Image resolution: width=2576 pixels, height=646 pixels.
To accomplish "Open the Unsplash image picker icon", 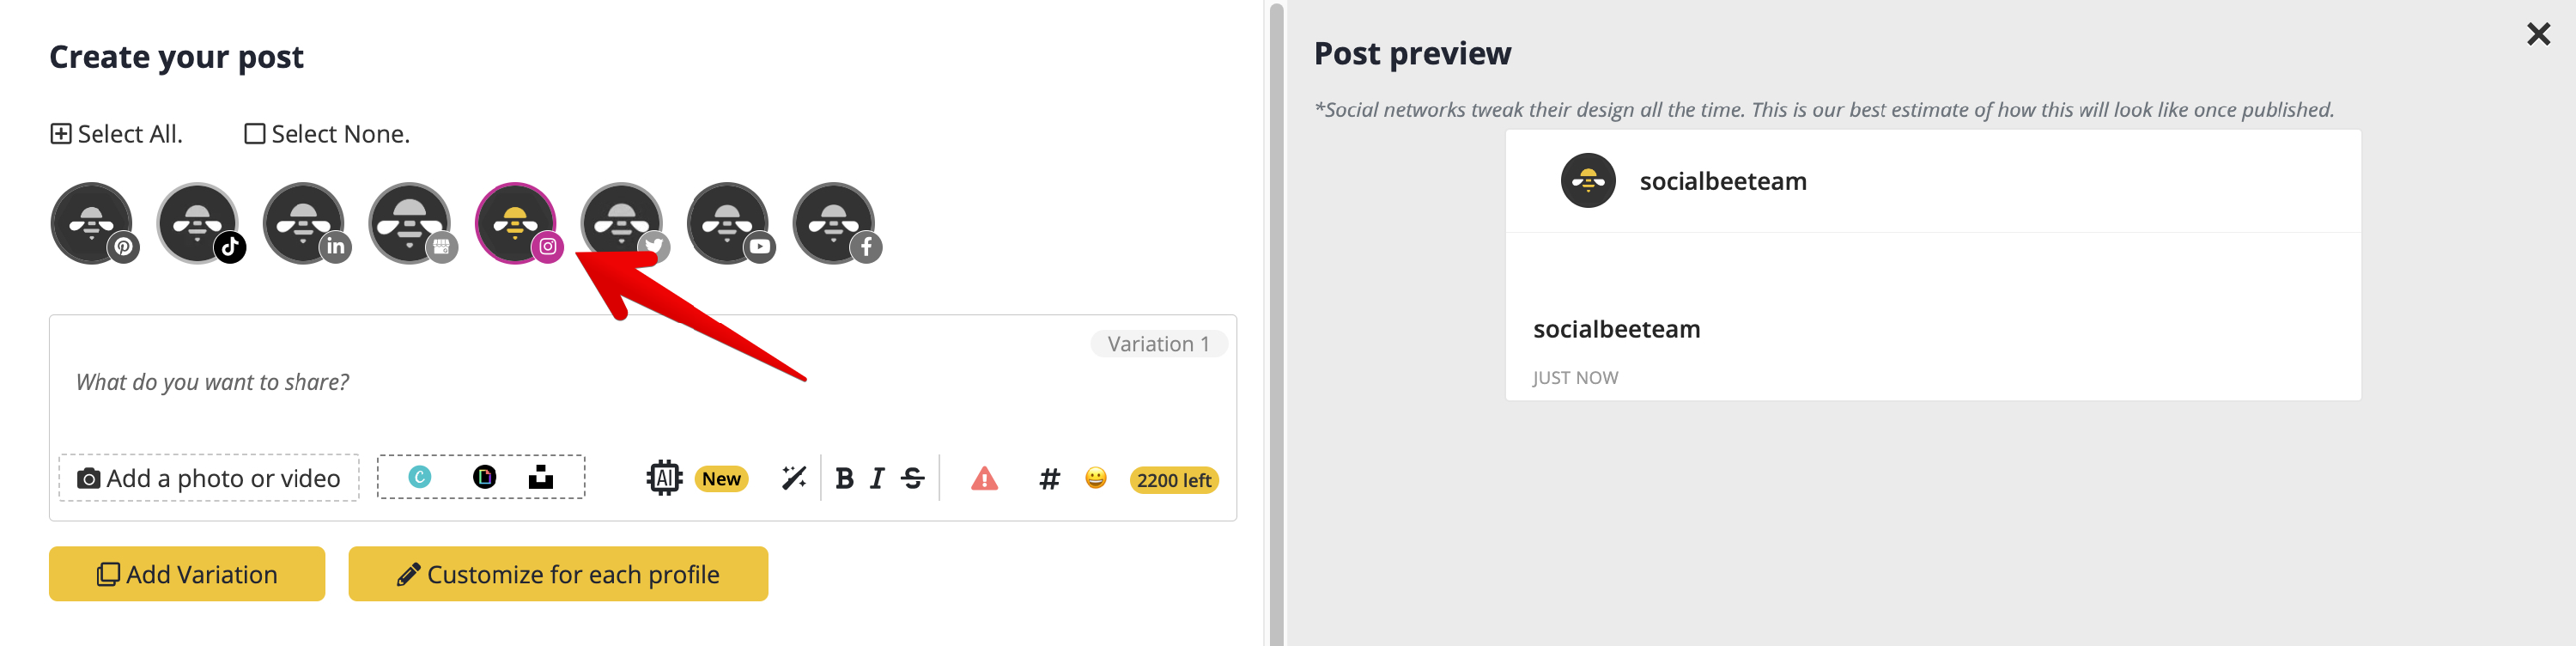I will pyautogui.click(x=541, y=477).
